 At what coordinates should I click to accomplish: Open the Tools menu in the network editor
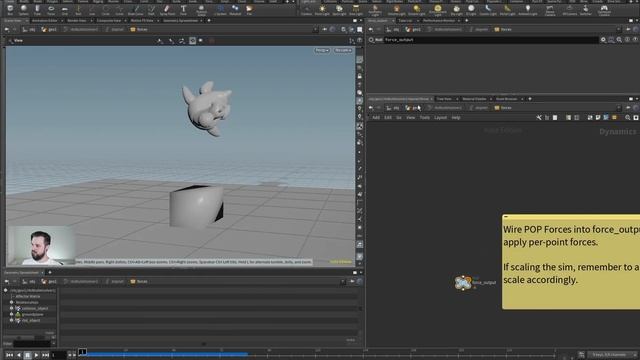coord(424,118)
